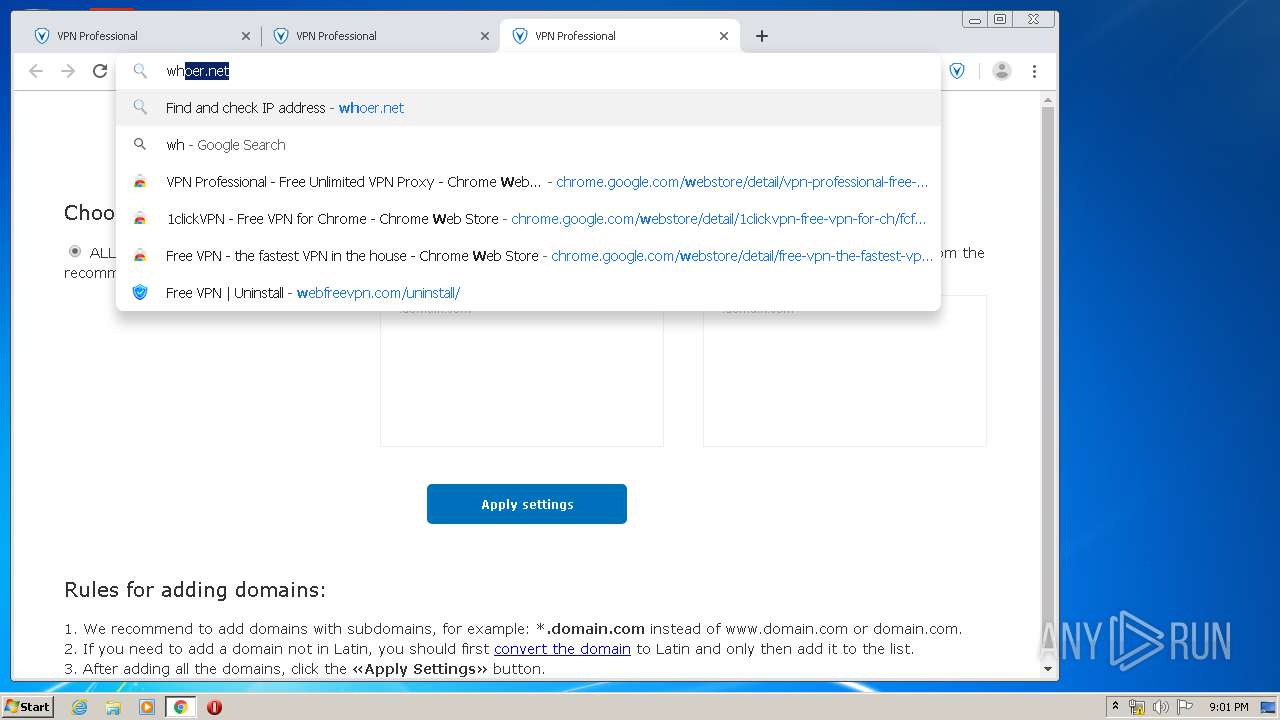Viewport: 1280px width, 720px height.
Task: Click the browser forward arrow
Action: coord(68,71)
